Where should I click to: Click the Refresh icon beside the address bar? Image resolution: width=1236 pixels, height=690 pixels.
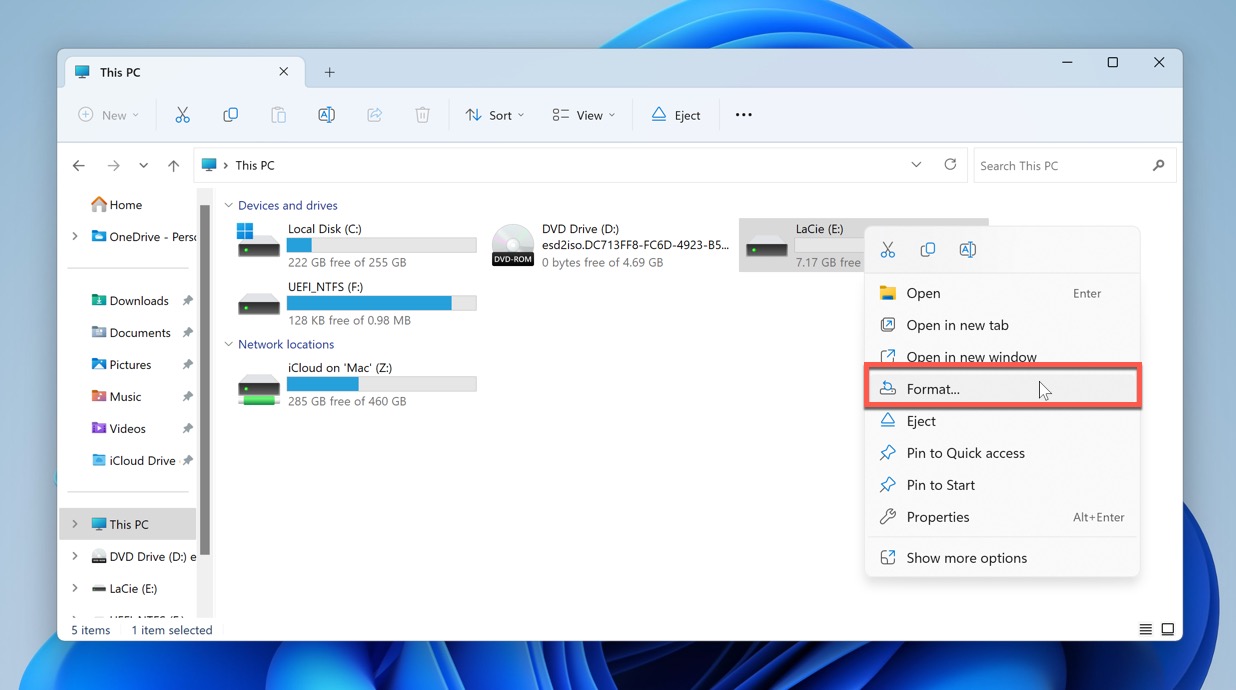[x=950, y=165]
